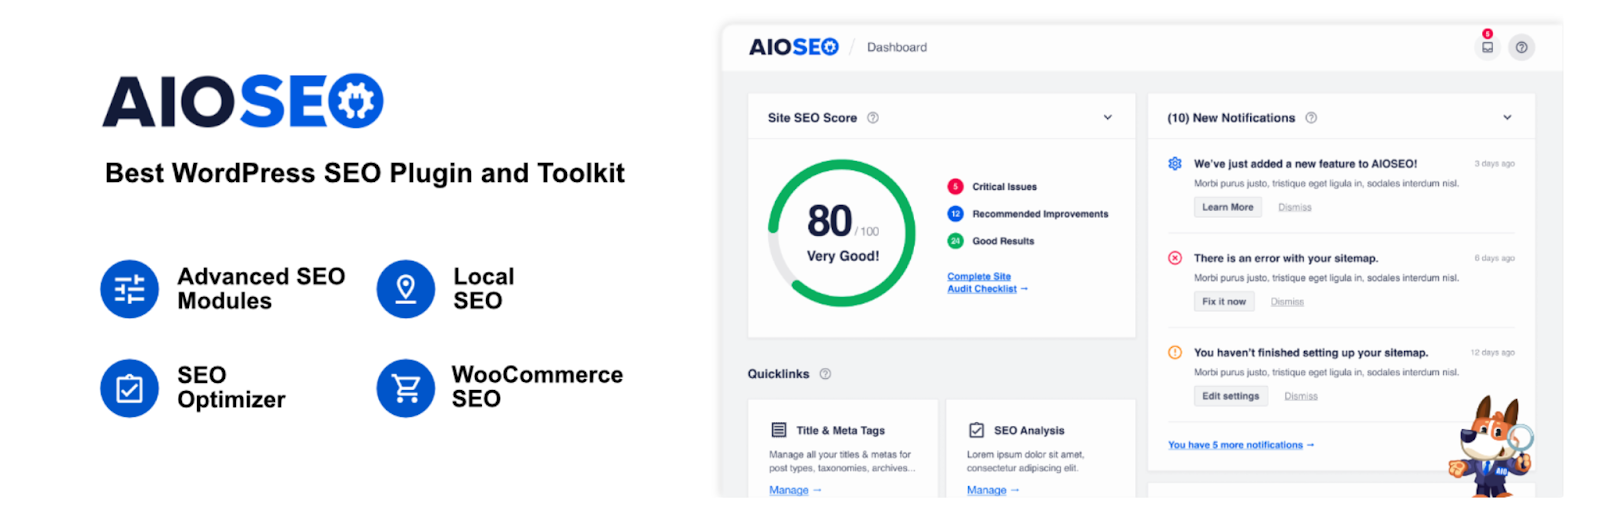This screenshot has height=522, width=1600.
Task: Click the Advanced SEO Modules label
Action: (x=261, y=289)
